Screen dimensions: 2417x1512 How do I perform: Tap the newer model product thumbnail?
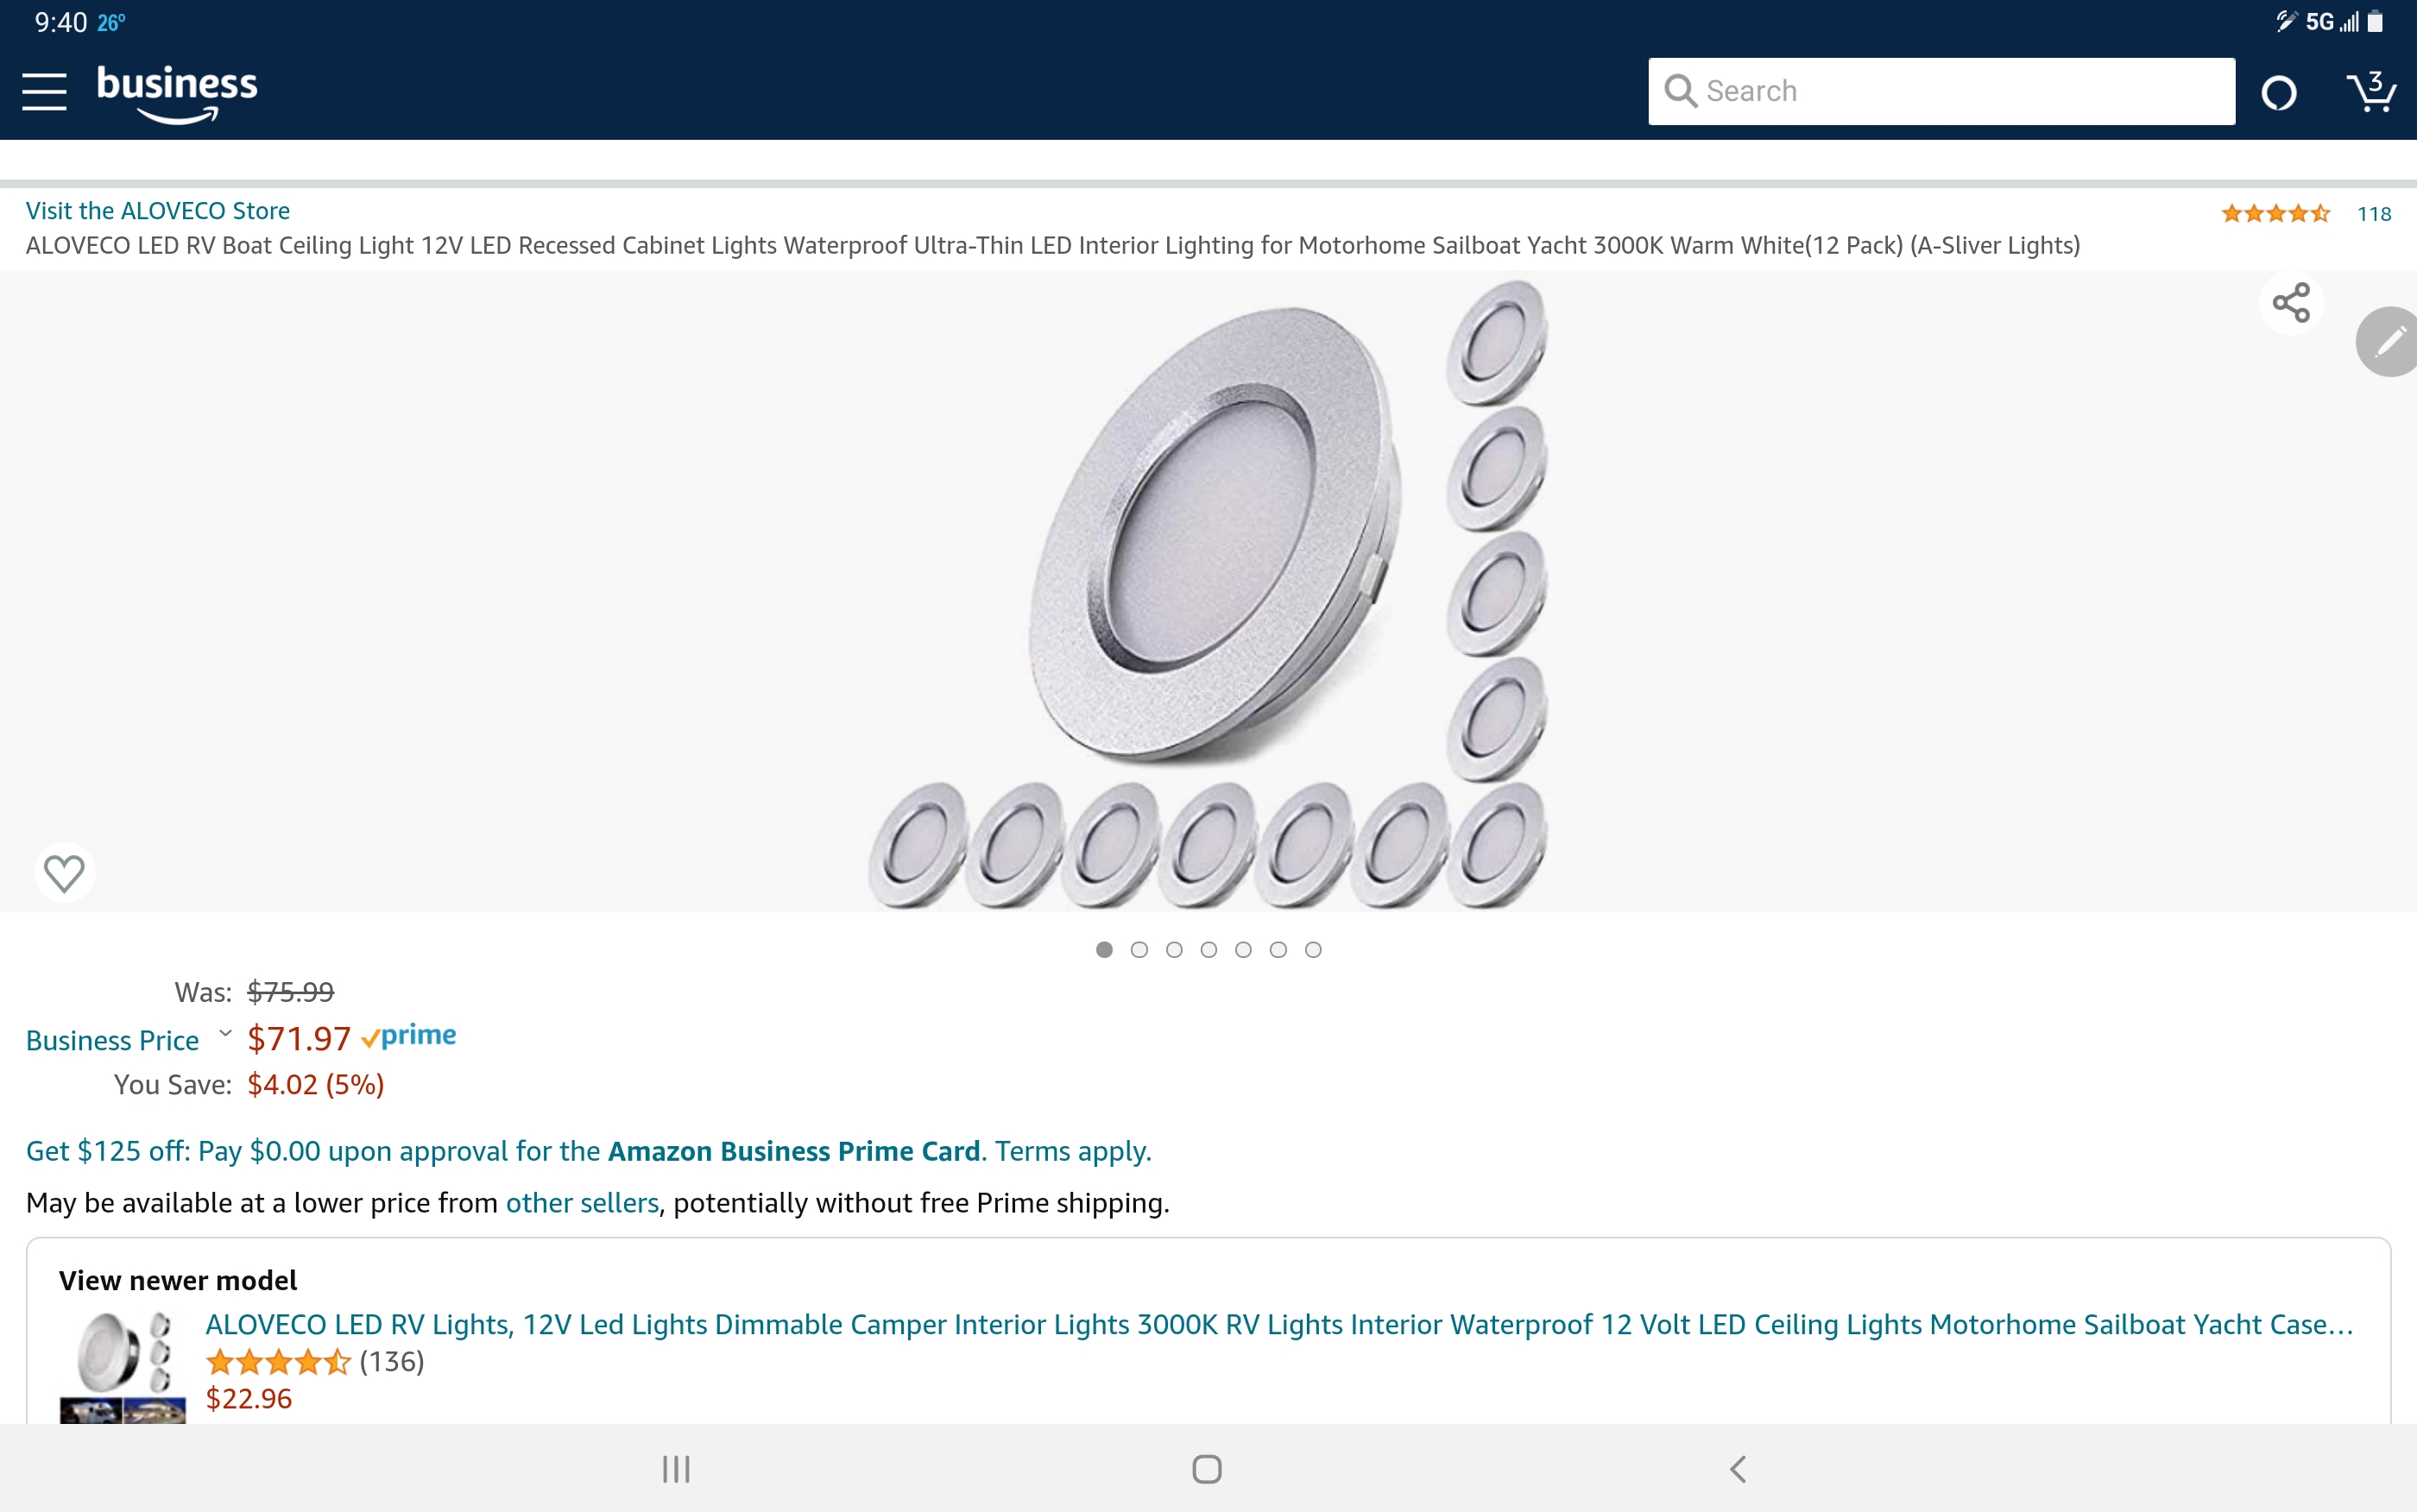(x=122, y=1365)
